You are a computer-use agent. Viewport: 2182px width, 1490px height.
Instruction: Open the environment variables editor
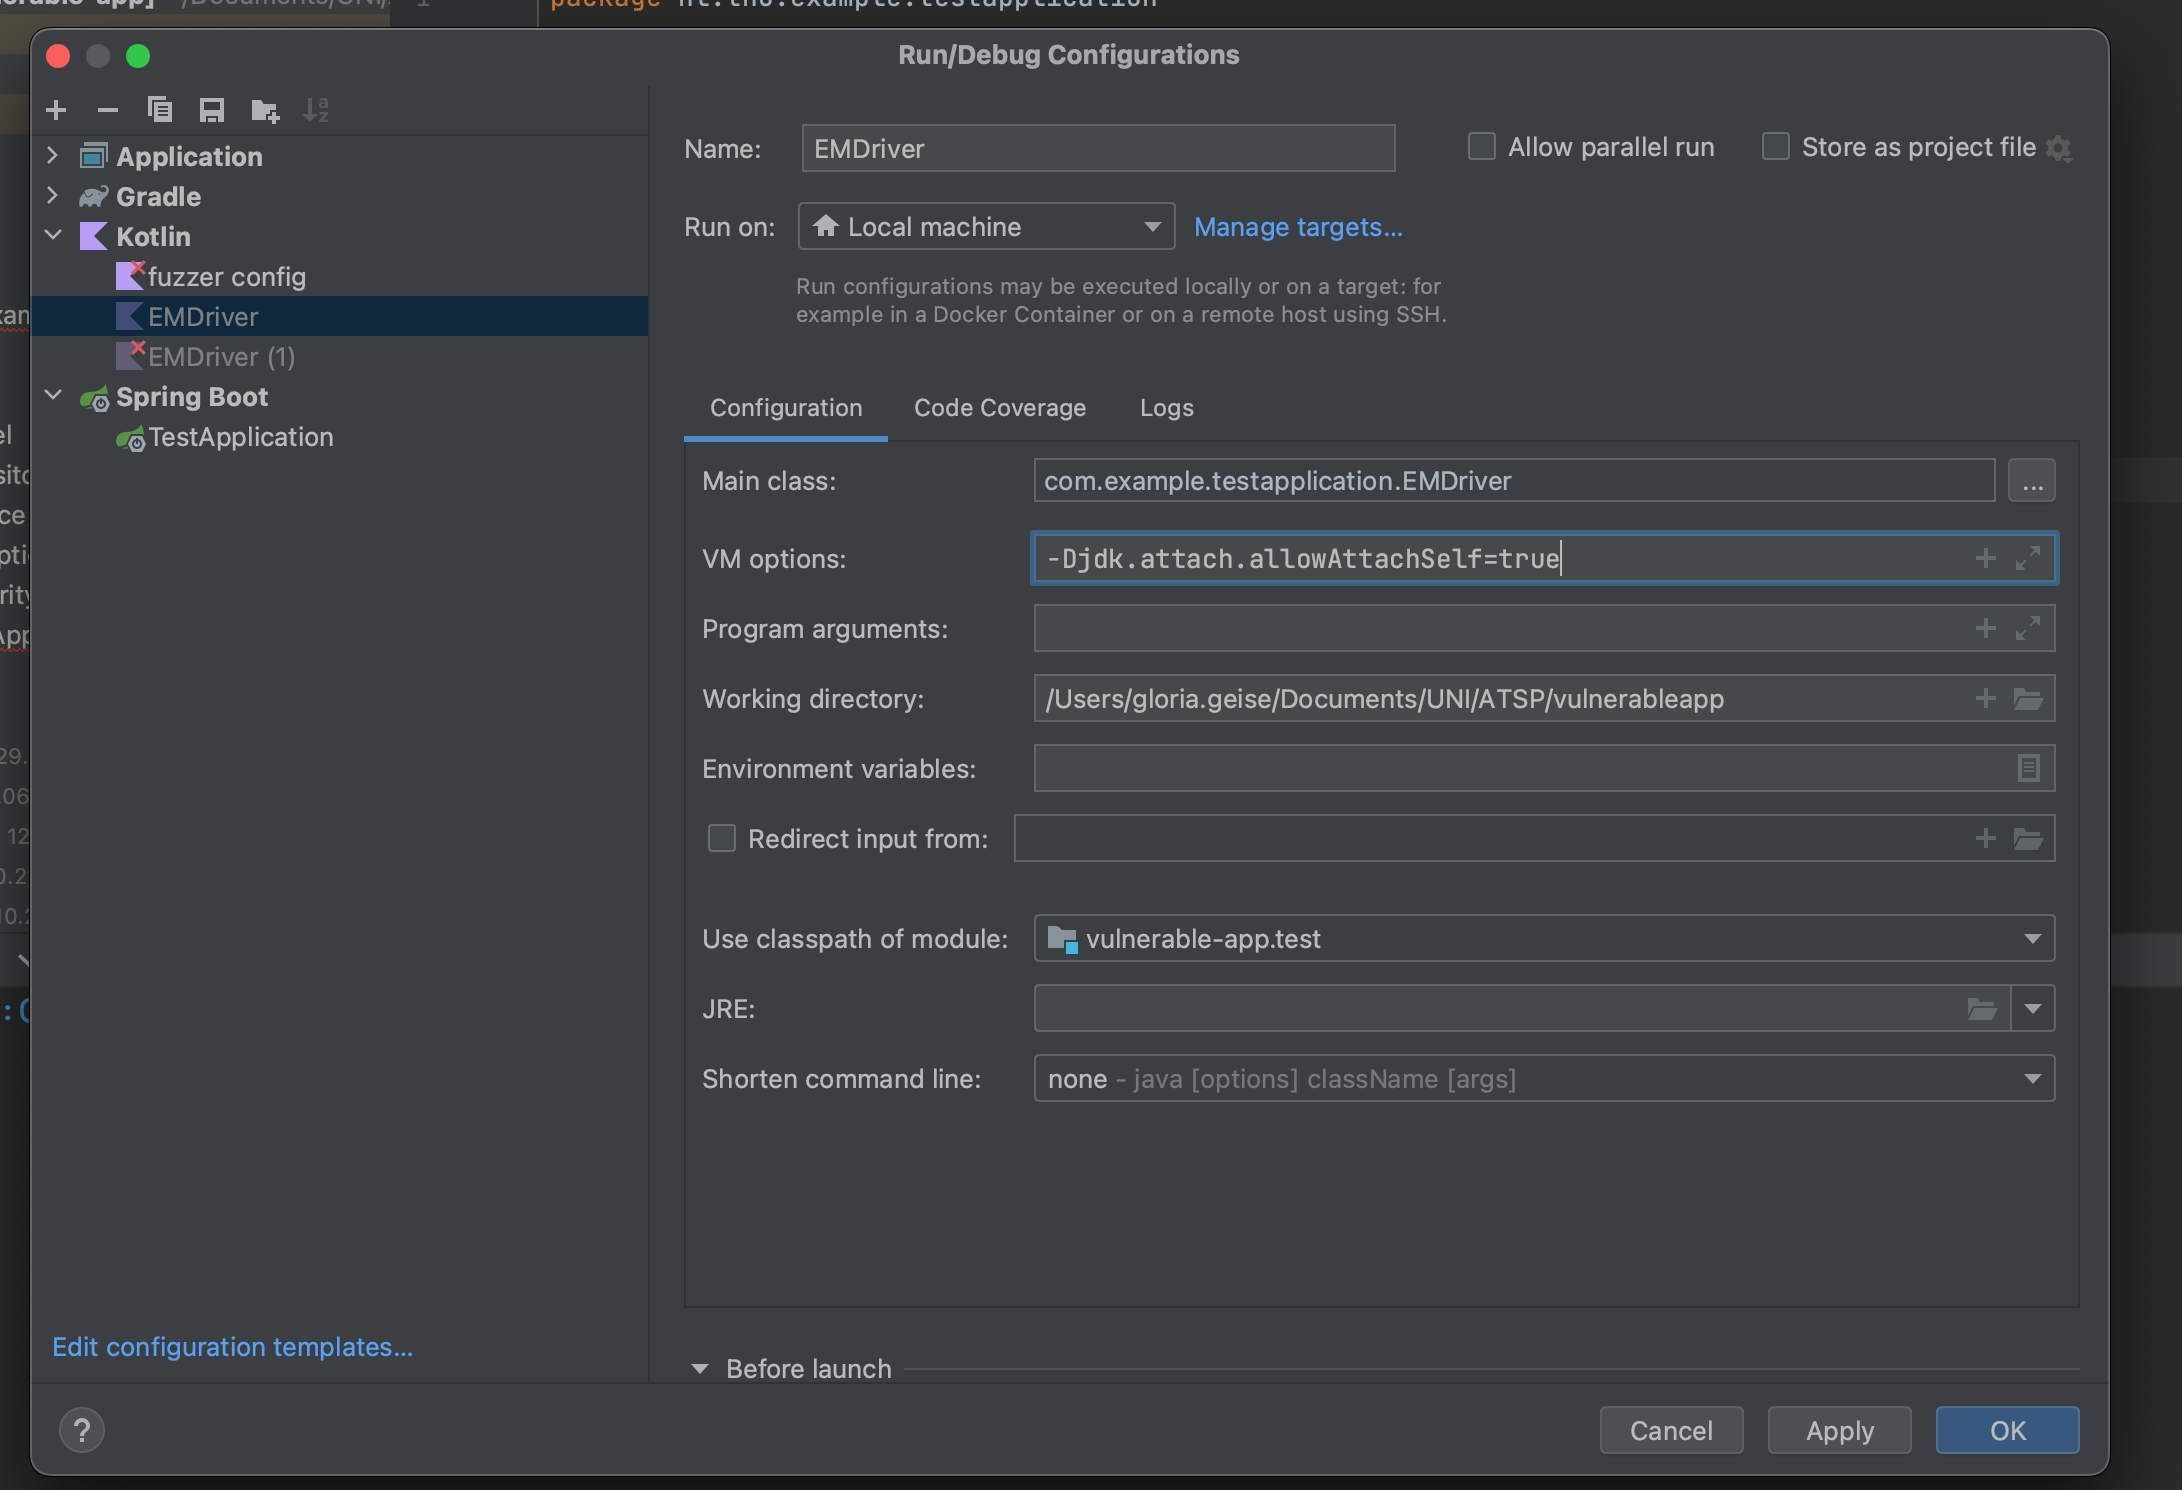[2027, 768]
